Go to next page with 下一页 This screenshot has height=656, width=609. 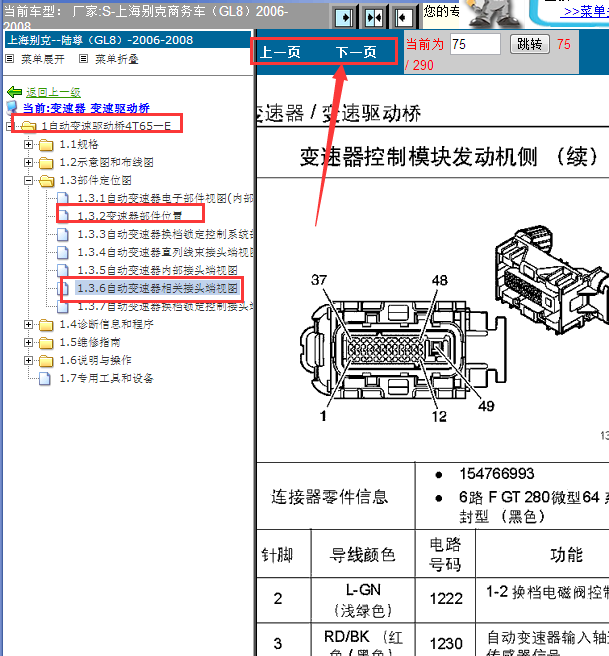pyautogui.click(x=356, y=52)
